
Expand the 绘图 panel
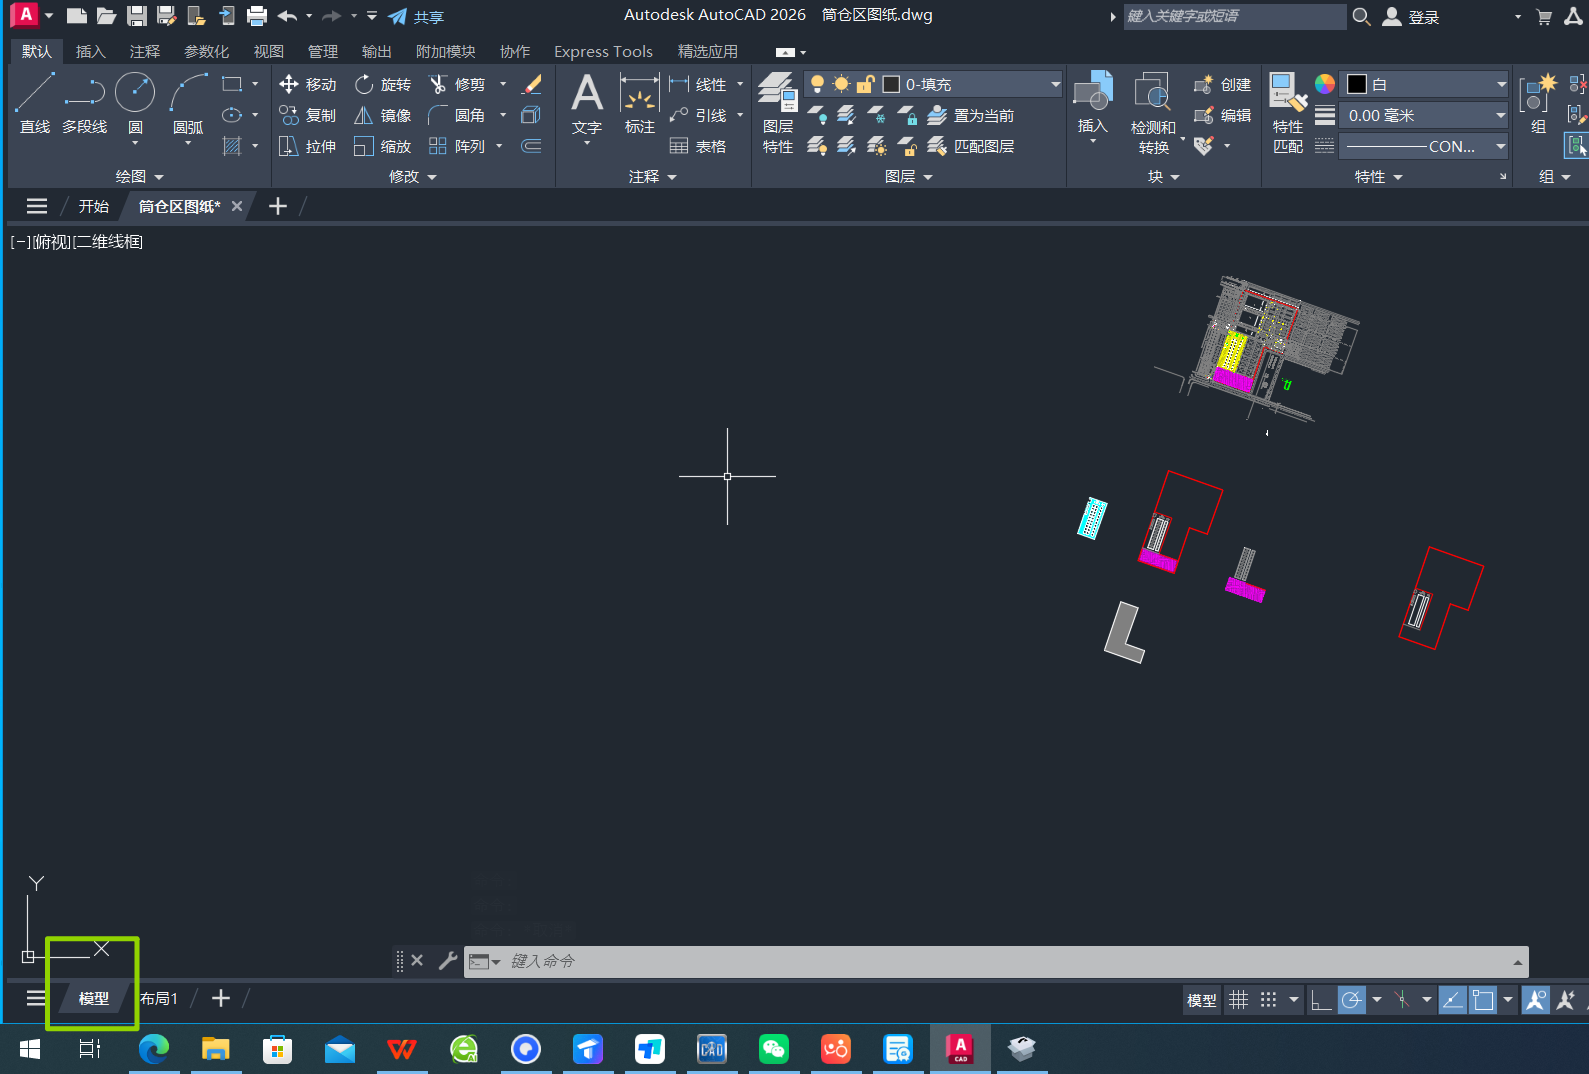click(x=139, y=176)
